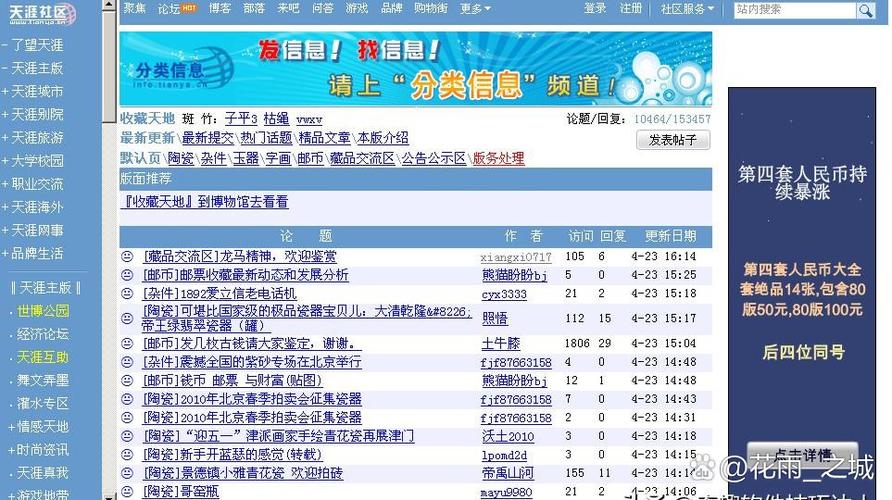This screenshot has width=892, height=500.
Task: Click smiley icon beside 龙马精神 post
Action: tap(127, 257)
